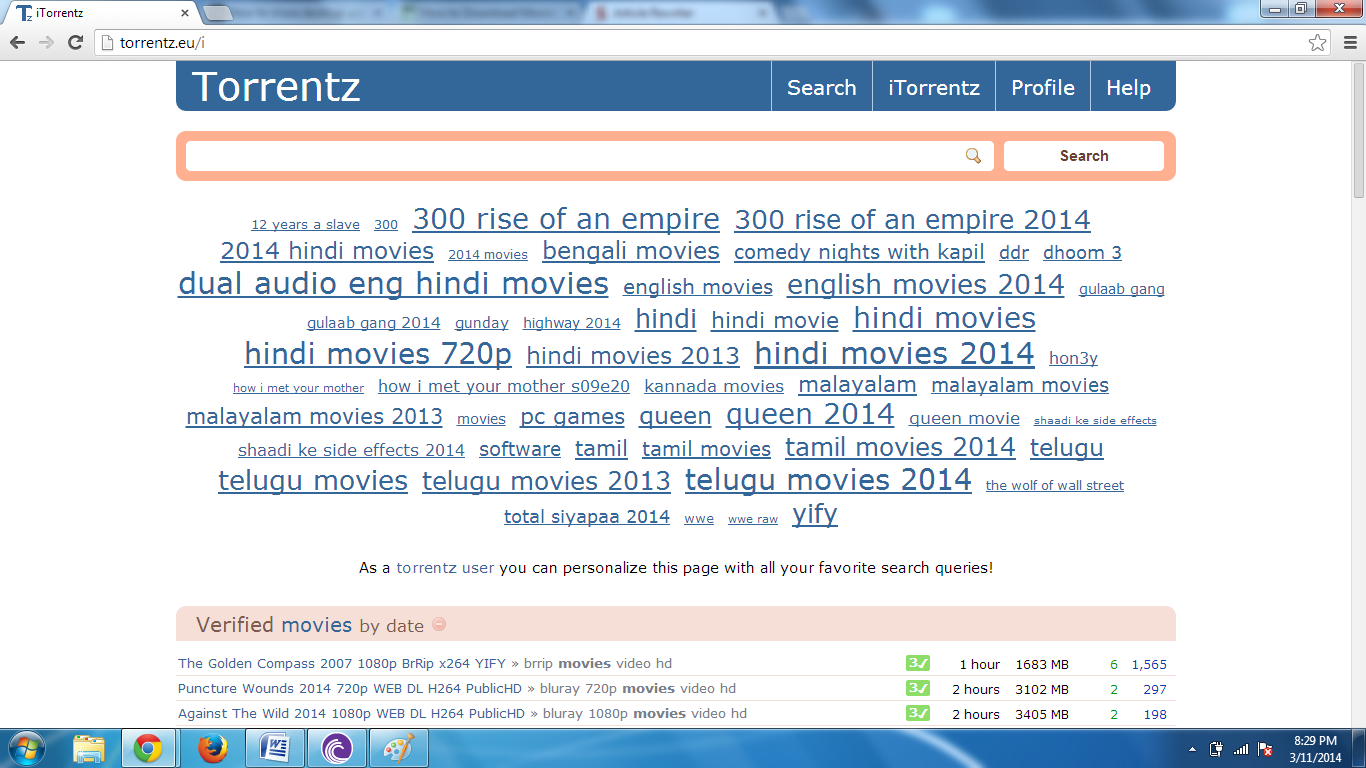Open 'hindi movies 720p' tag

[x=378, y=354]
